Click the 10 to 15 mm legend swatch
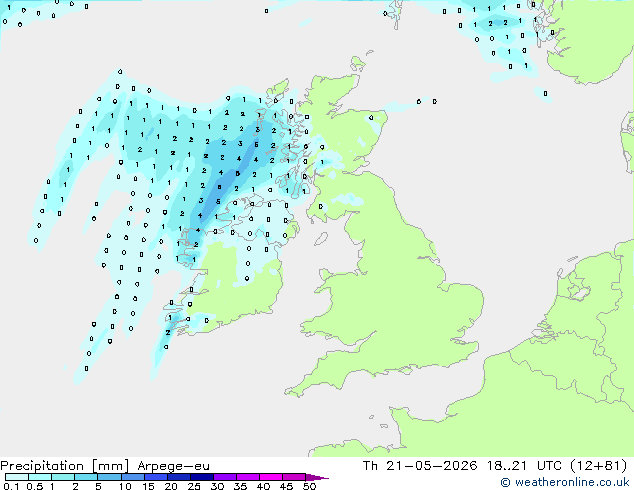Viewport: 634px width, 490px height. click(132, 477)
